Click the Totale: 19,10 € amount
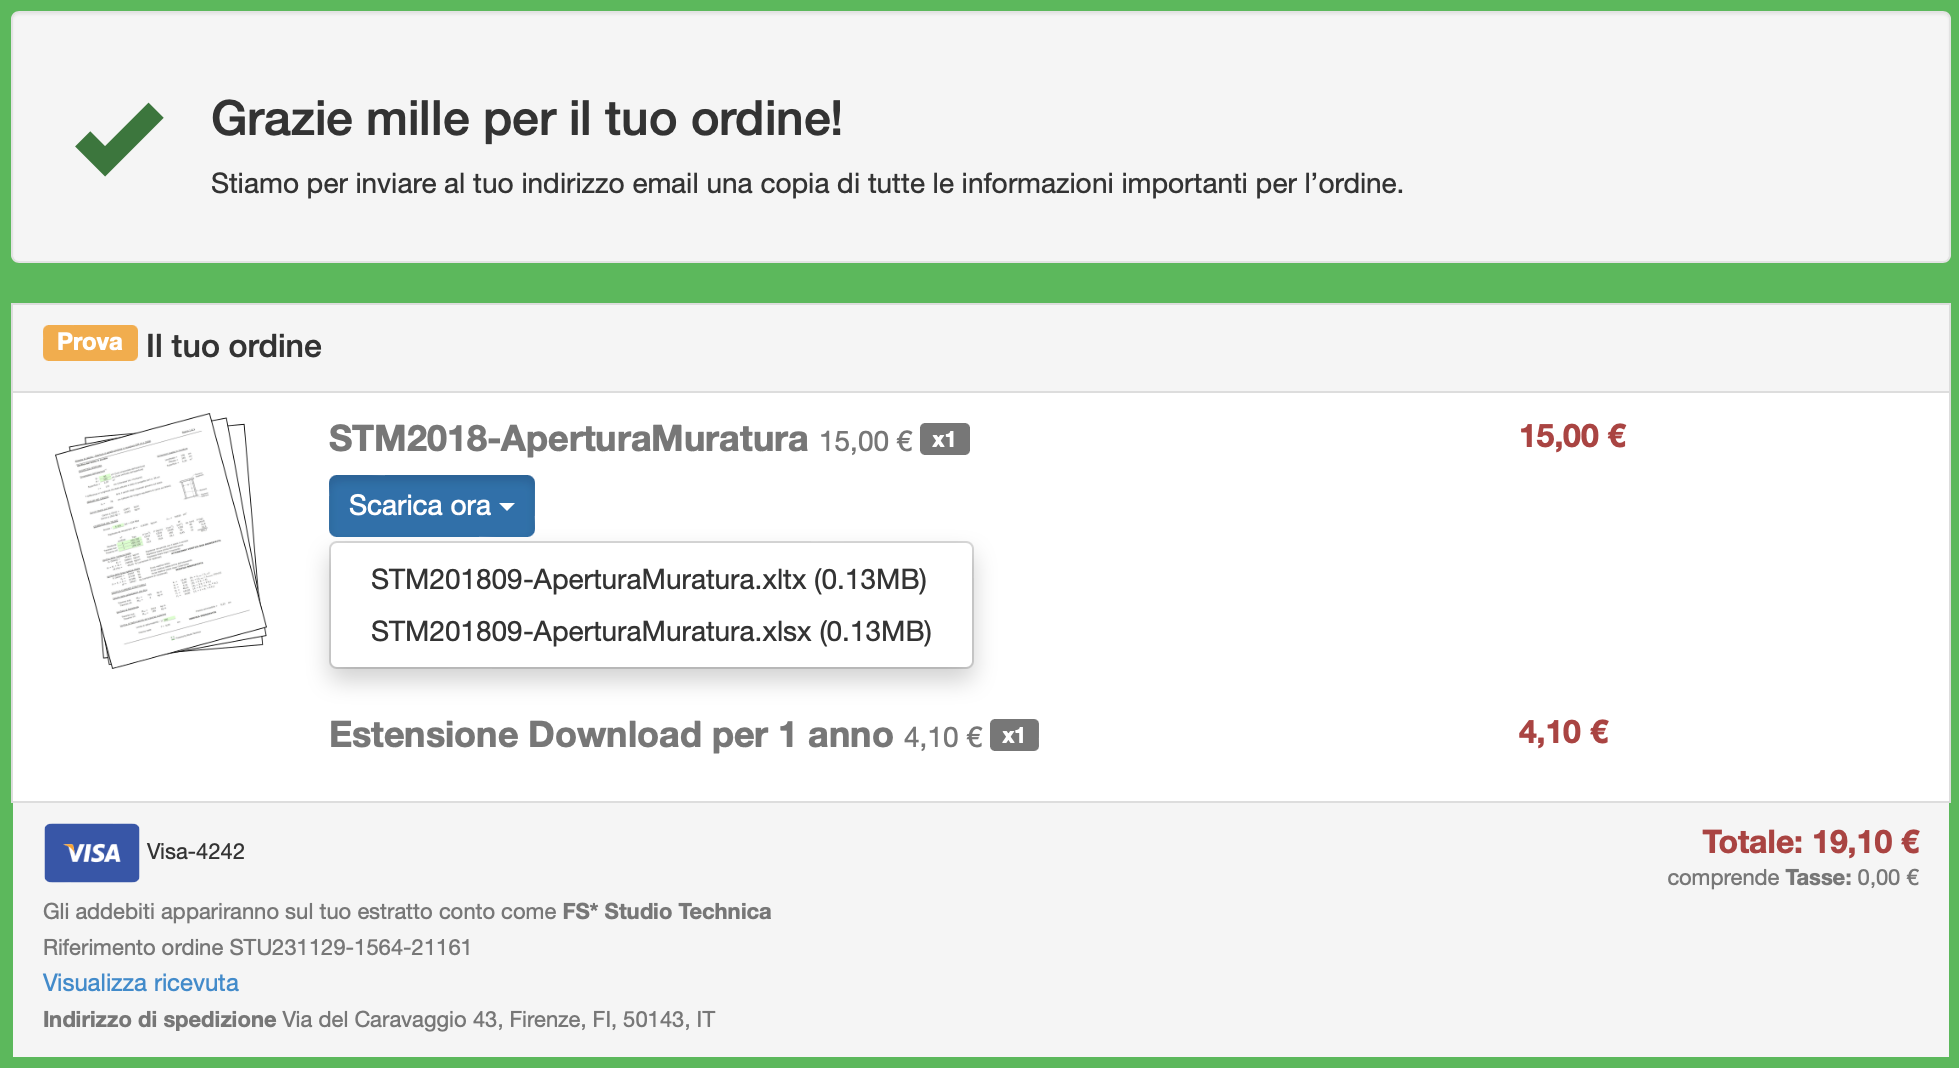1959x1068 pixels. click(1811, 842)
